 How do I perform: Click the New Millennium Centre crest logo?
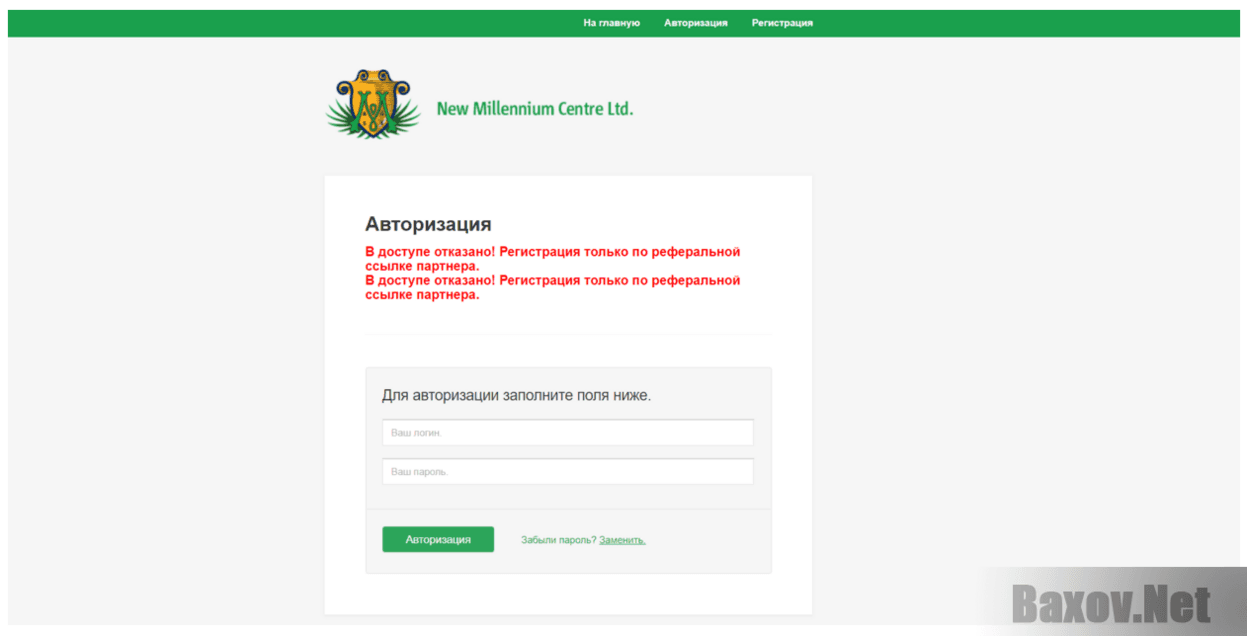pyautogui.click(x=373, y=104)
